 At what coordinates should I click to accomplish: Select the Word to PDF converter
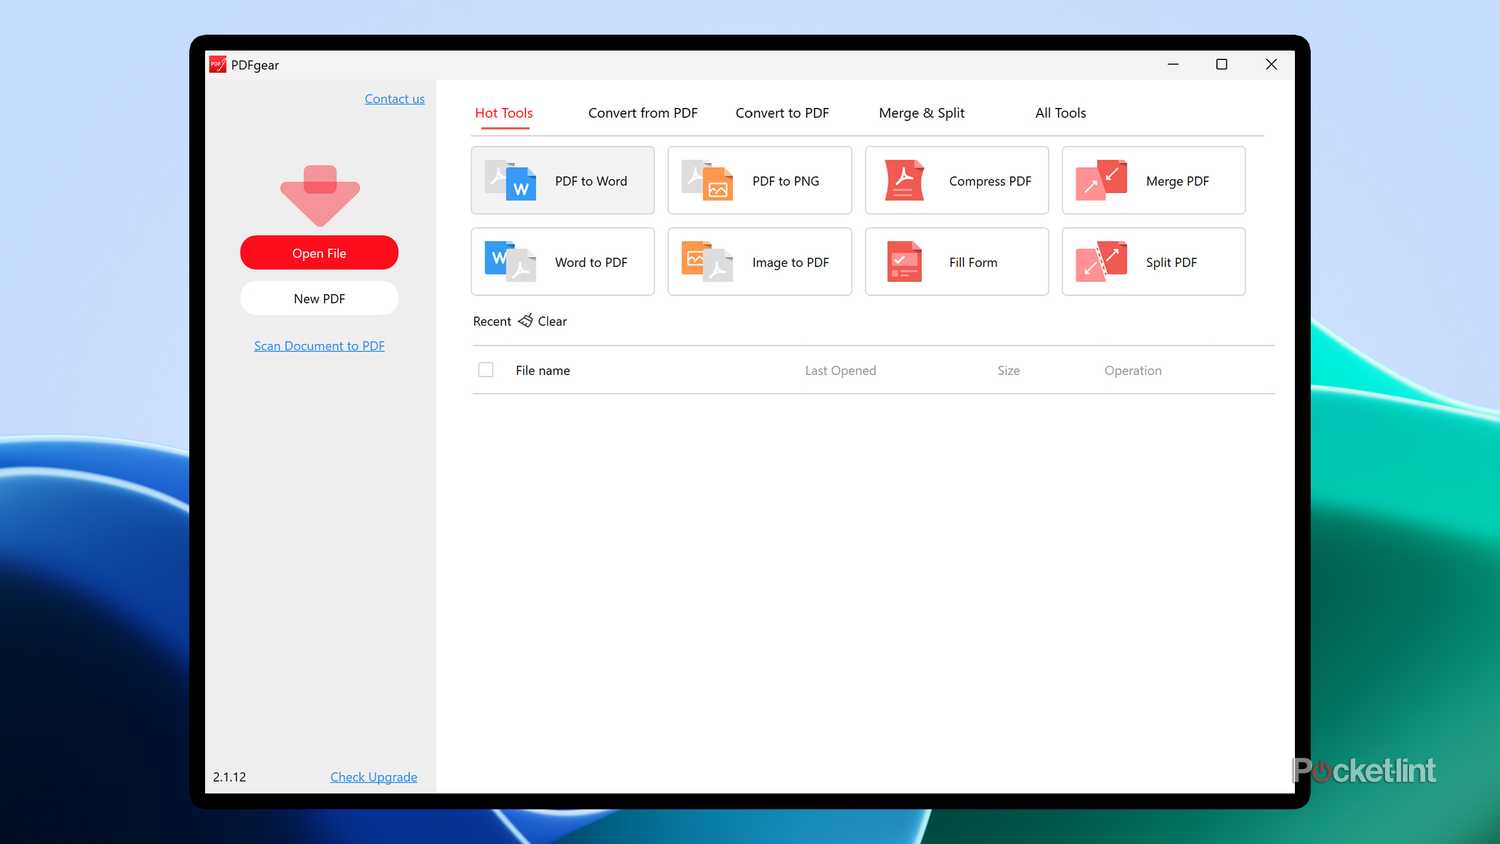pyautogui.click(x=562, y=262)
